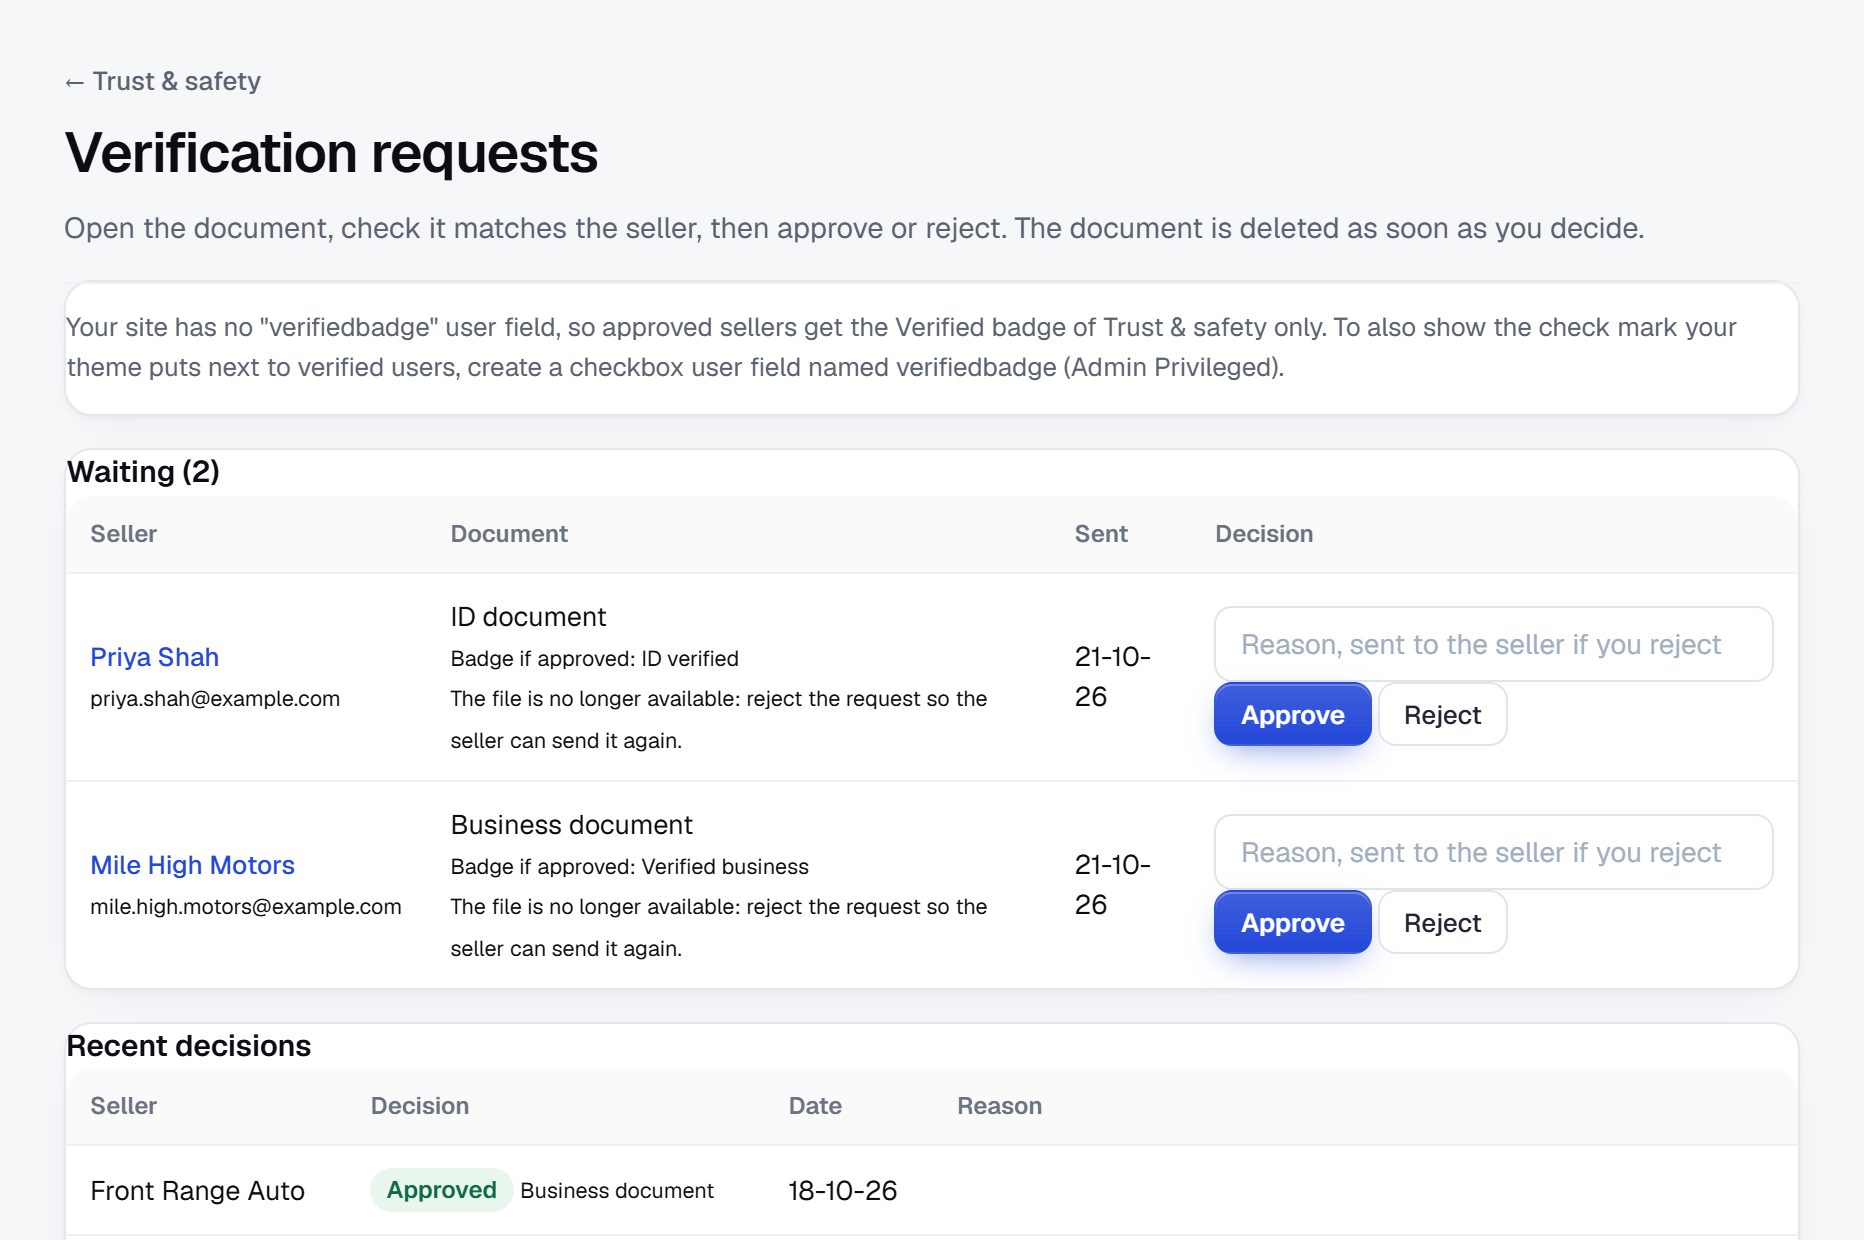Image resolution: width=1864 pixels, height=1240 pixels.
Task: Click "Badge if approved: Verified business" text
Action: pyautogui.click(x=629, y=867)
